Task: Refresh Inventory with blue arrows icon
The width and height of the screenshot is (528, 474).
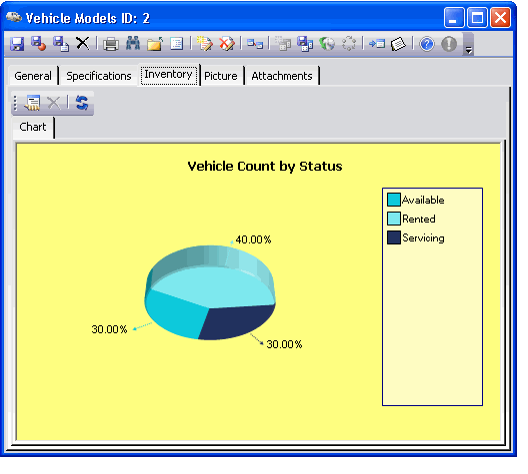Action: (82, 103)
